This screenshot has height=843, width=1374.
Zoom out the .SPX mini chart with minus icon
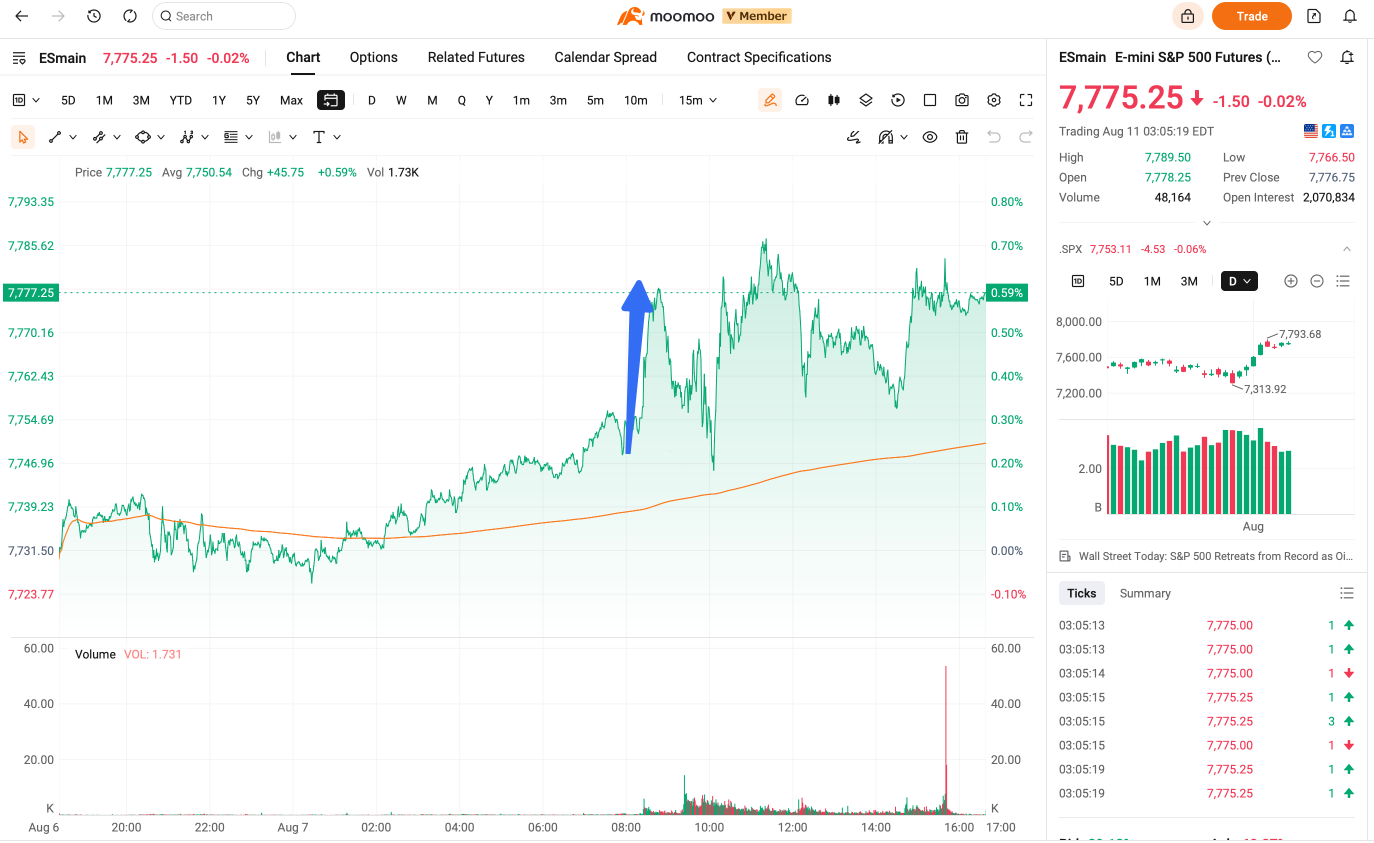(x=1317, y=281)
